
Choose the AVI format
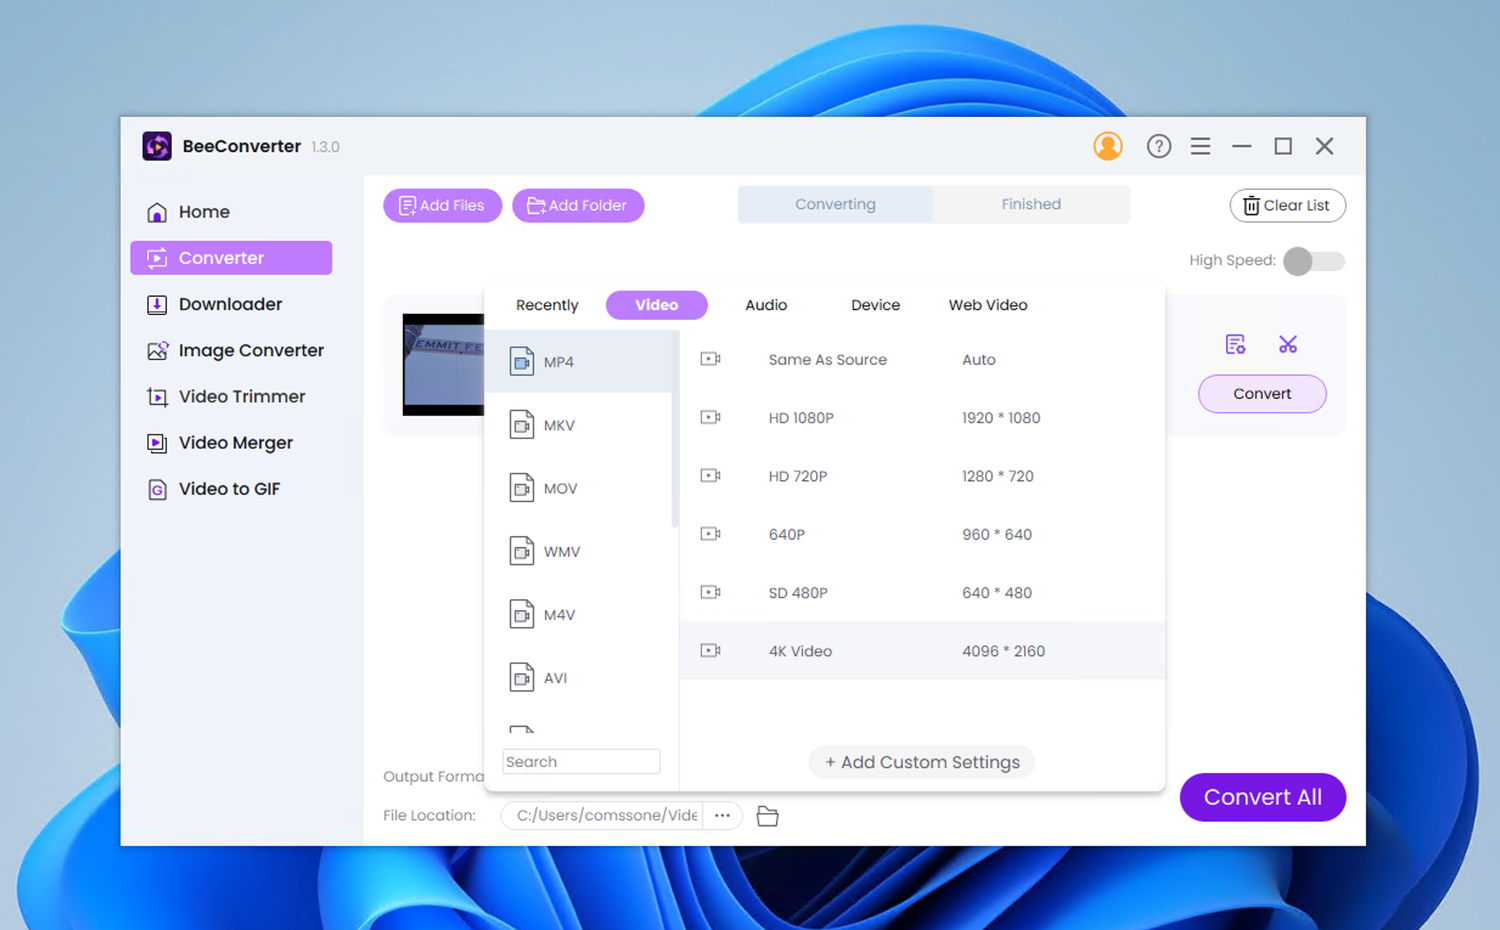578,678
